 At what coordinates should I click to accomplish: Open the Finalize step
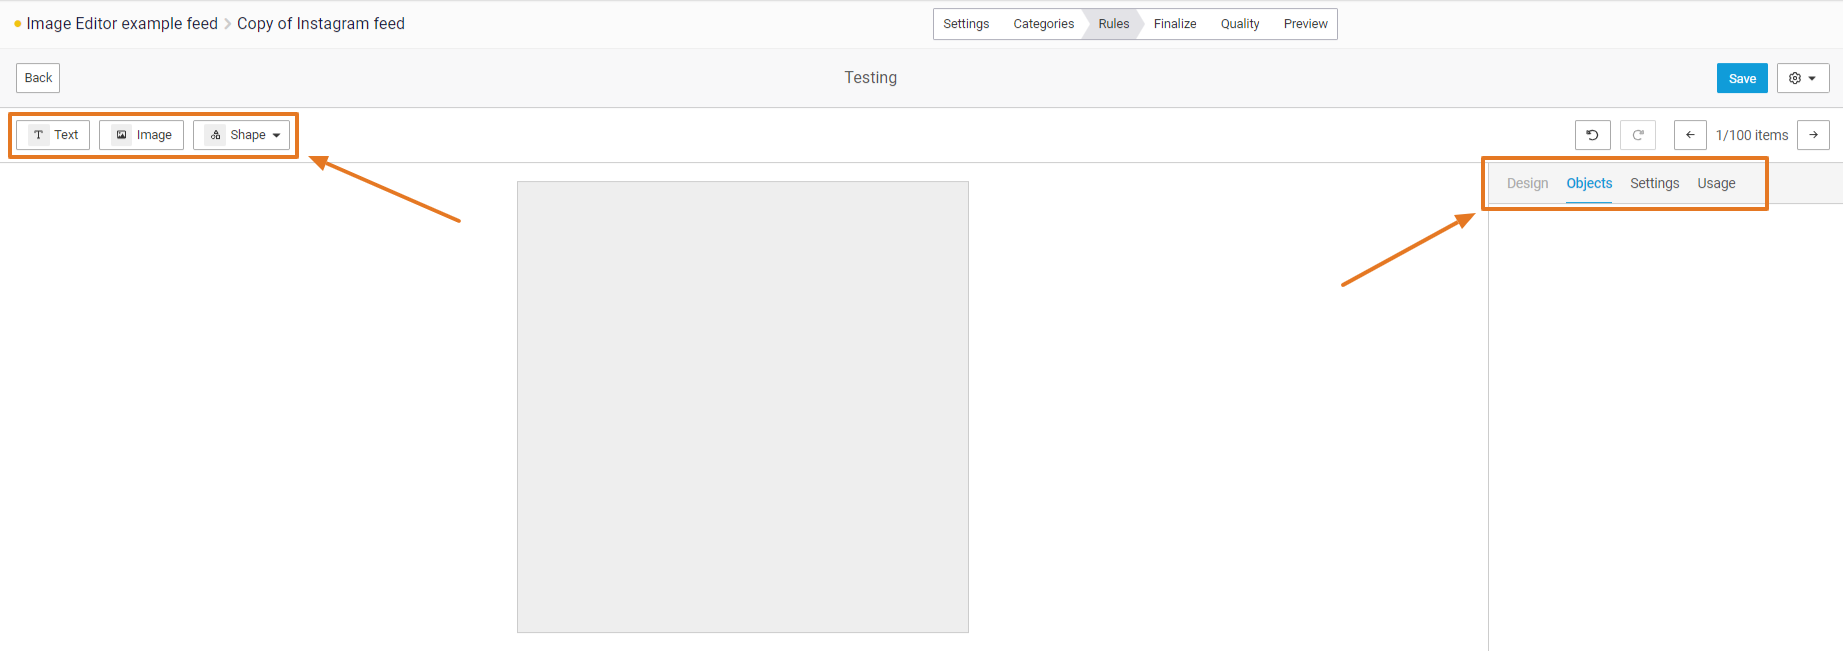coord(1174,24)
